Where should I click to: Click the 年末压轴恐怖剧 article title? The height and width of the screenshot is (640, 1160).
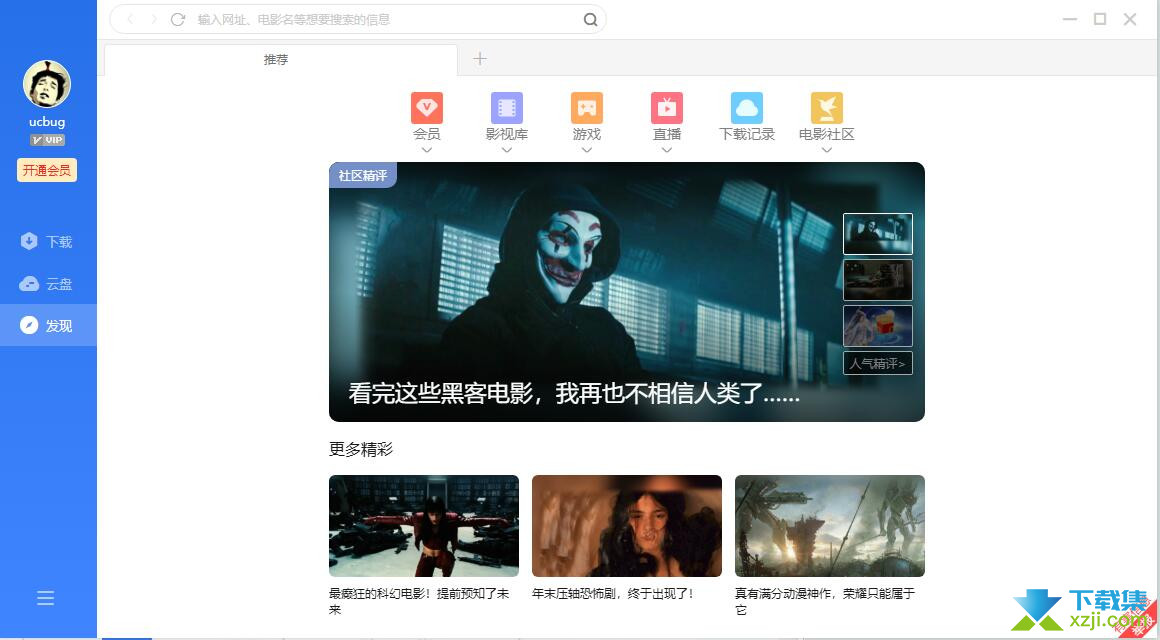[x=613, y=593]
